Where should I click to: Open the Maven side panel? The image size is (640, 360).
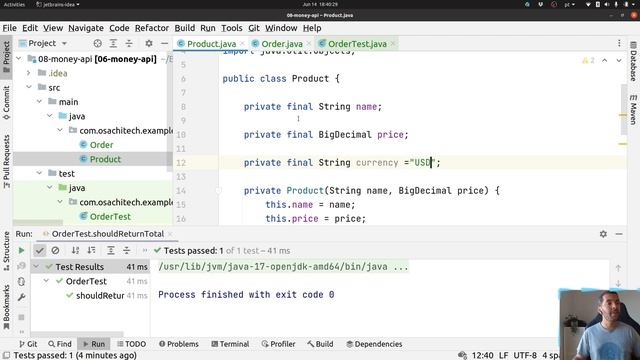tap(633, 109)
